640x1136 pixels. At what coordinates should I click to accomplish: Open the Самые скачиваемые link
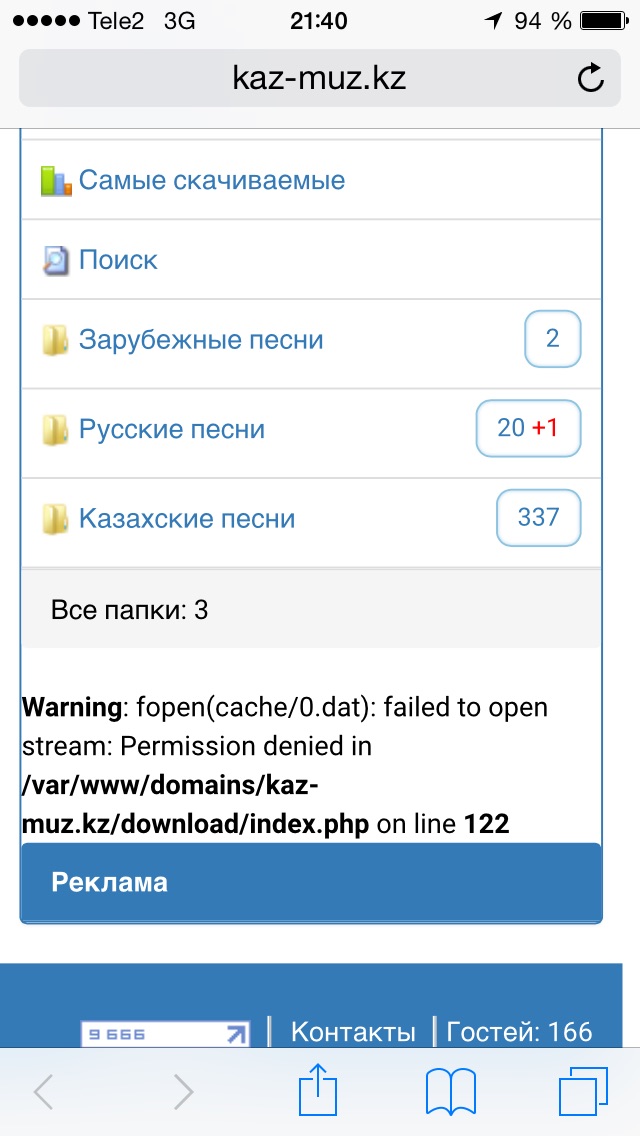212,181
